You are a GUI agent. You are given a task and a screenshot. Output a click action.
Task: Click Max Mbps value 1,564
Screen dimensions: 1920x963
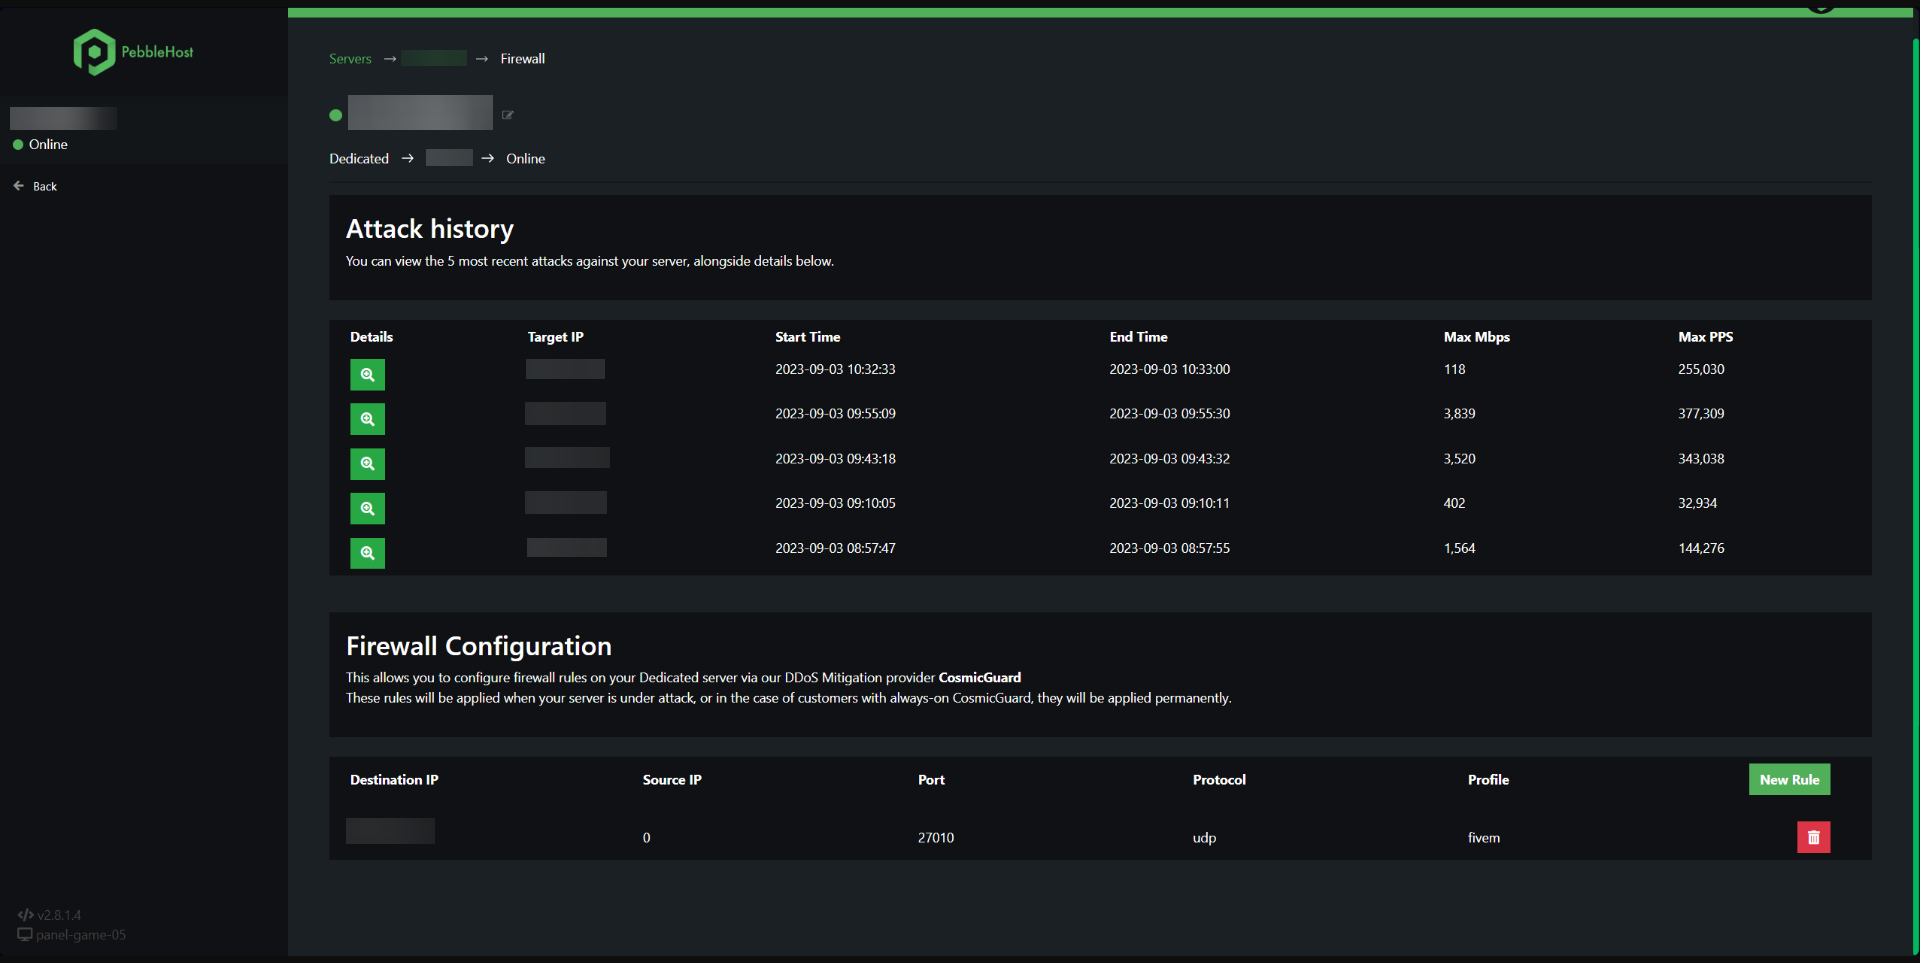click(1459, 548)
